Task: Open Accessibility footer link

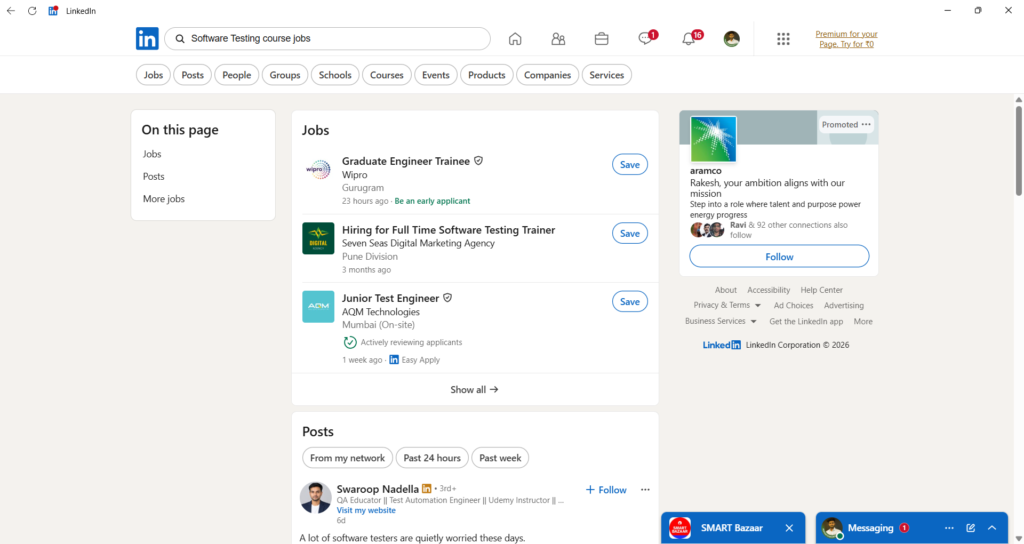Action: [769, 290]
